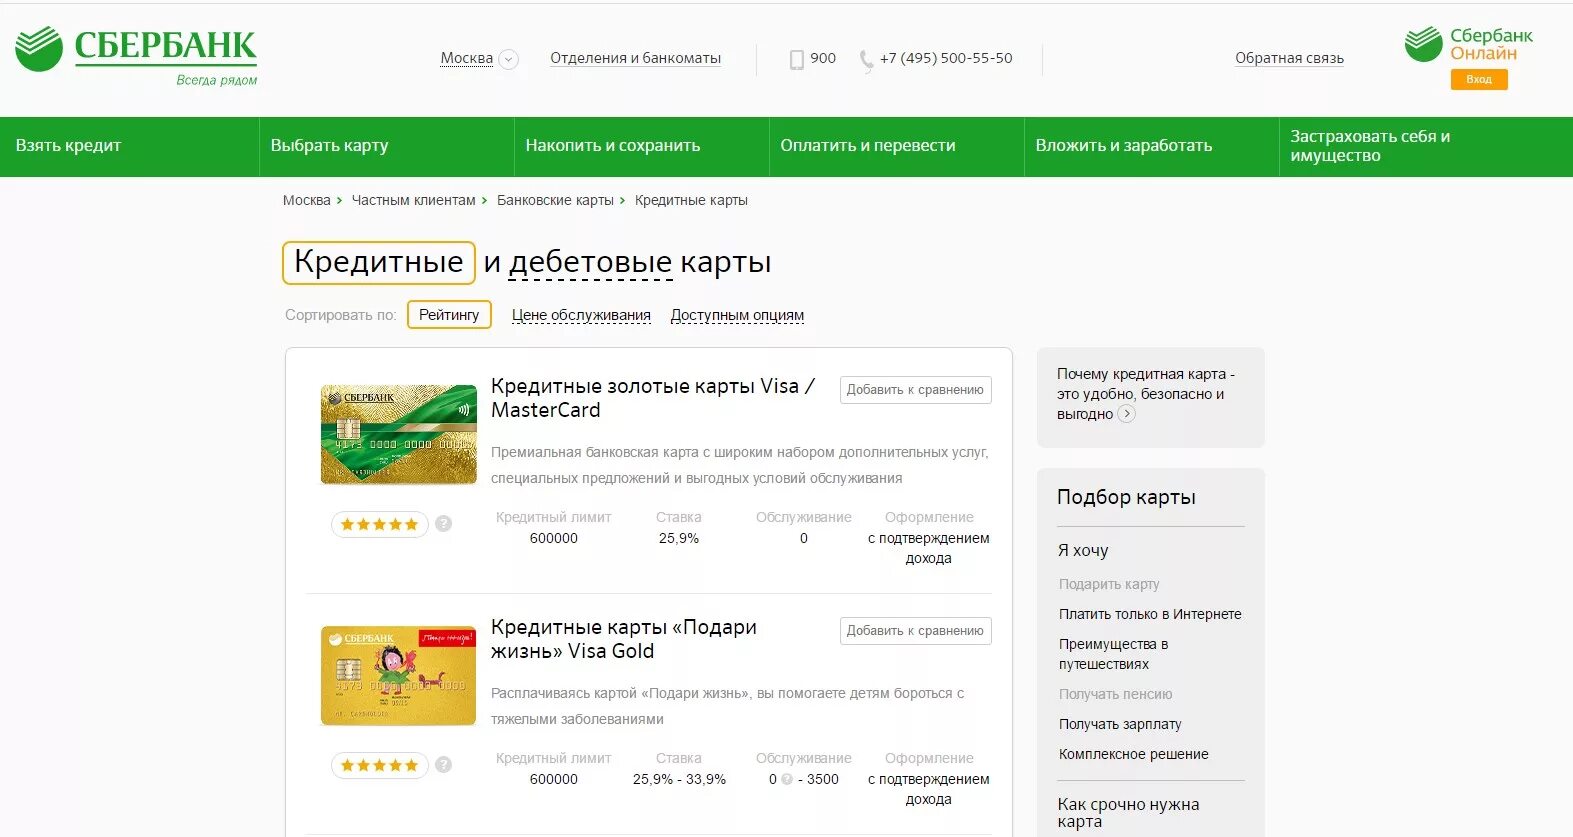The image size is (1573, 837).
Task: Select the Москва city link in header
Action: 466,58
